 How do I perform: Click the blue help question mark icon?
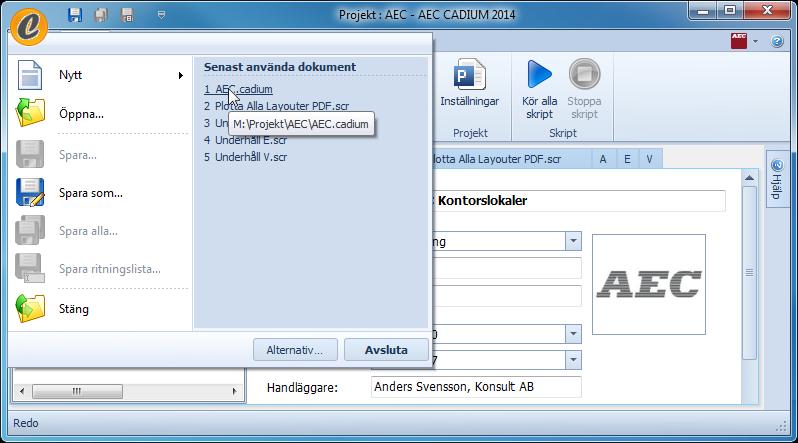tap(777, 41)
